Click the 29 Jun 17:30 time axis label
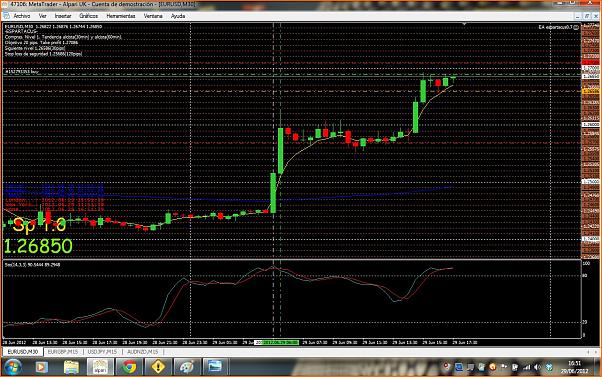 coord(465,342)
